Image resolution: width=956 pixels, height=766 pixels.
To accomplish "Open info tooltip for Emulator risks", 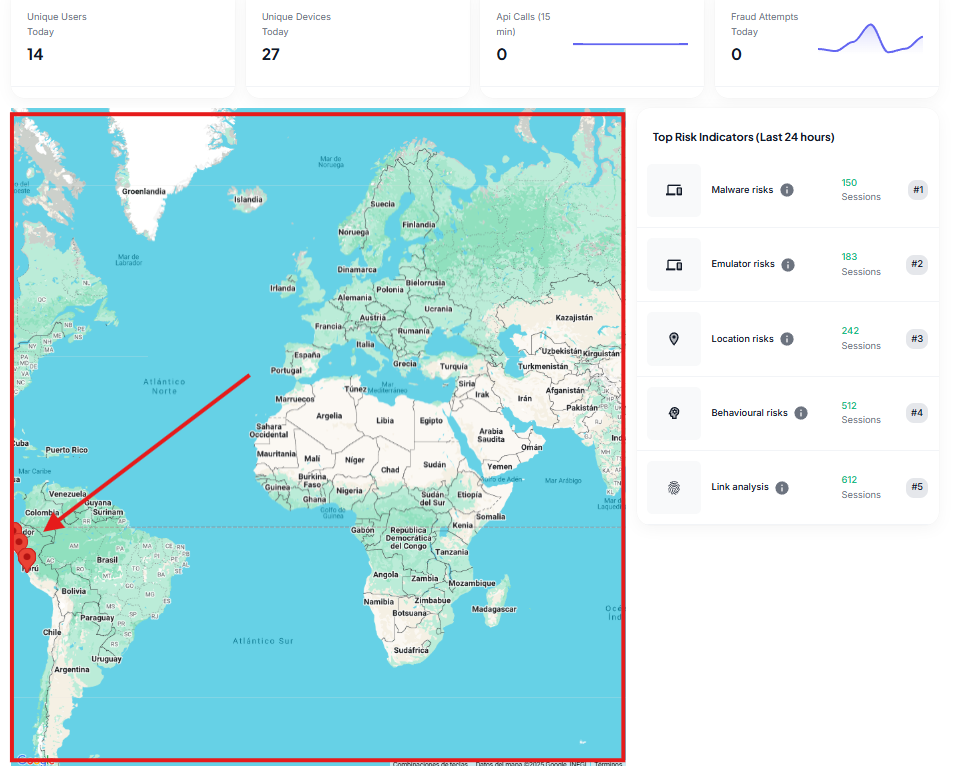I will pos(788,265).
